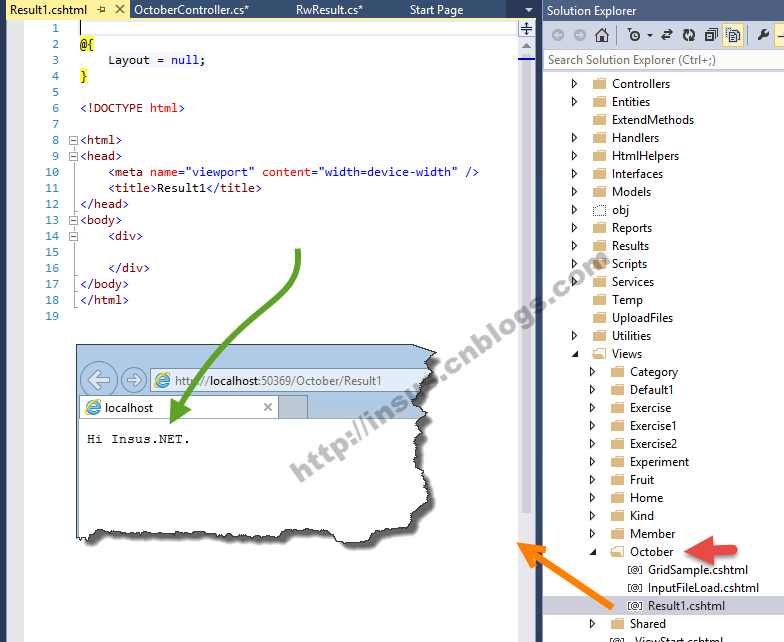Select Result1.cshtml in Solution Explorer

click(x=686, y=606)
